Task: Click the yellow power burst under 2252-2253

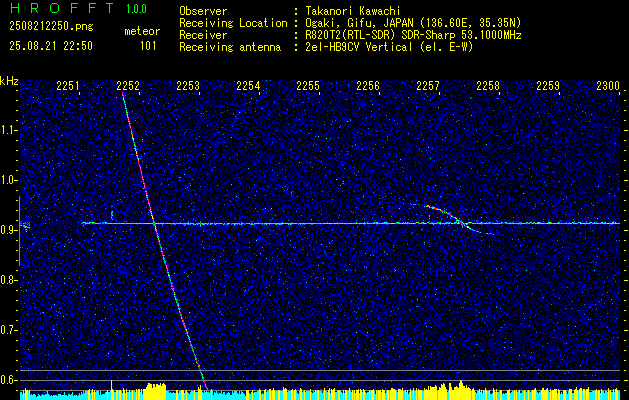Action: 155,391
